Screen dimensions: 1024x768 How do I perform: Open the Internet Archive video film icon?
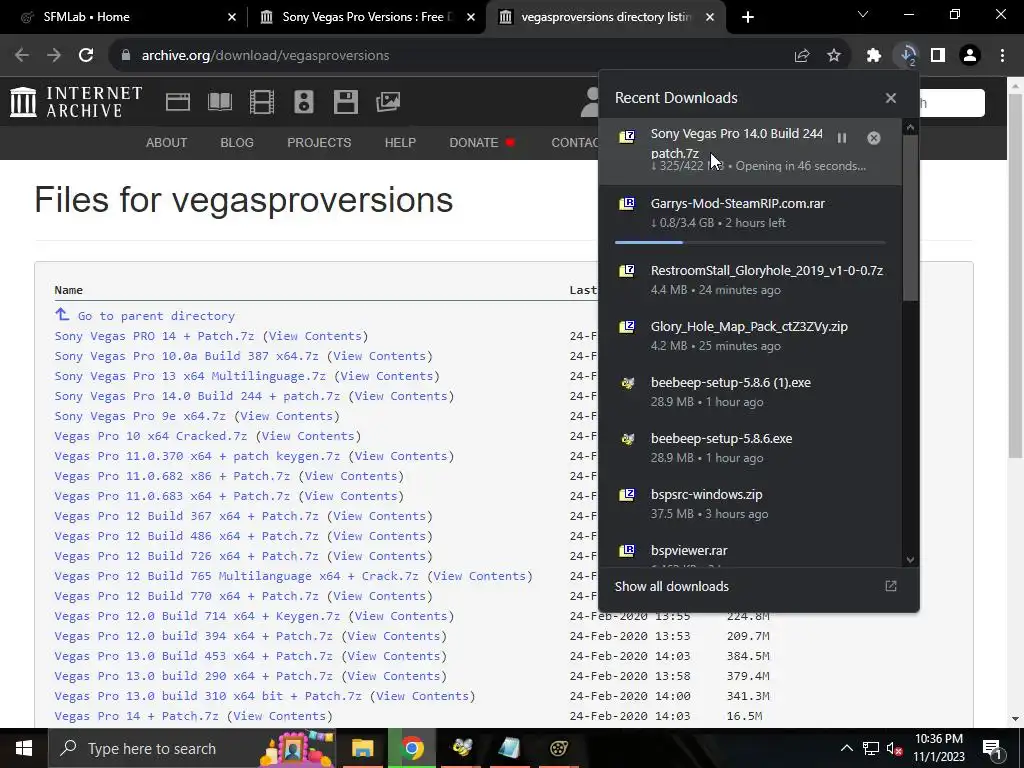(262, 102)
